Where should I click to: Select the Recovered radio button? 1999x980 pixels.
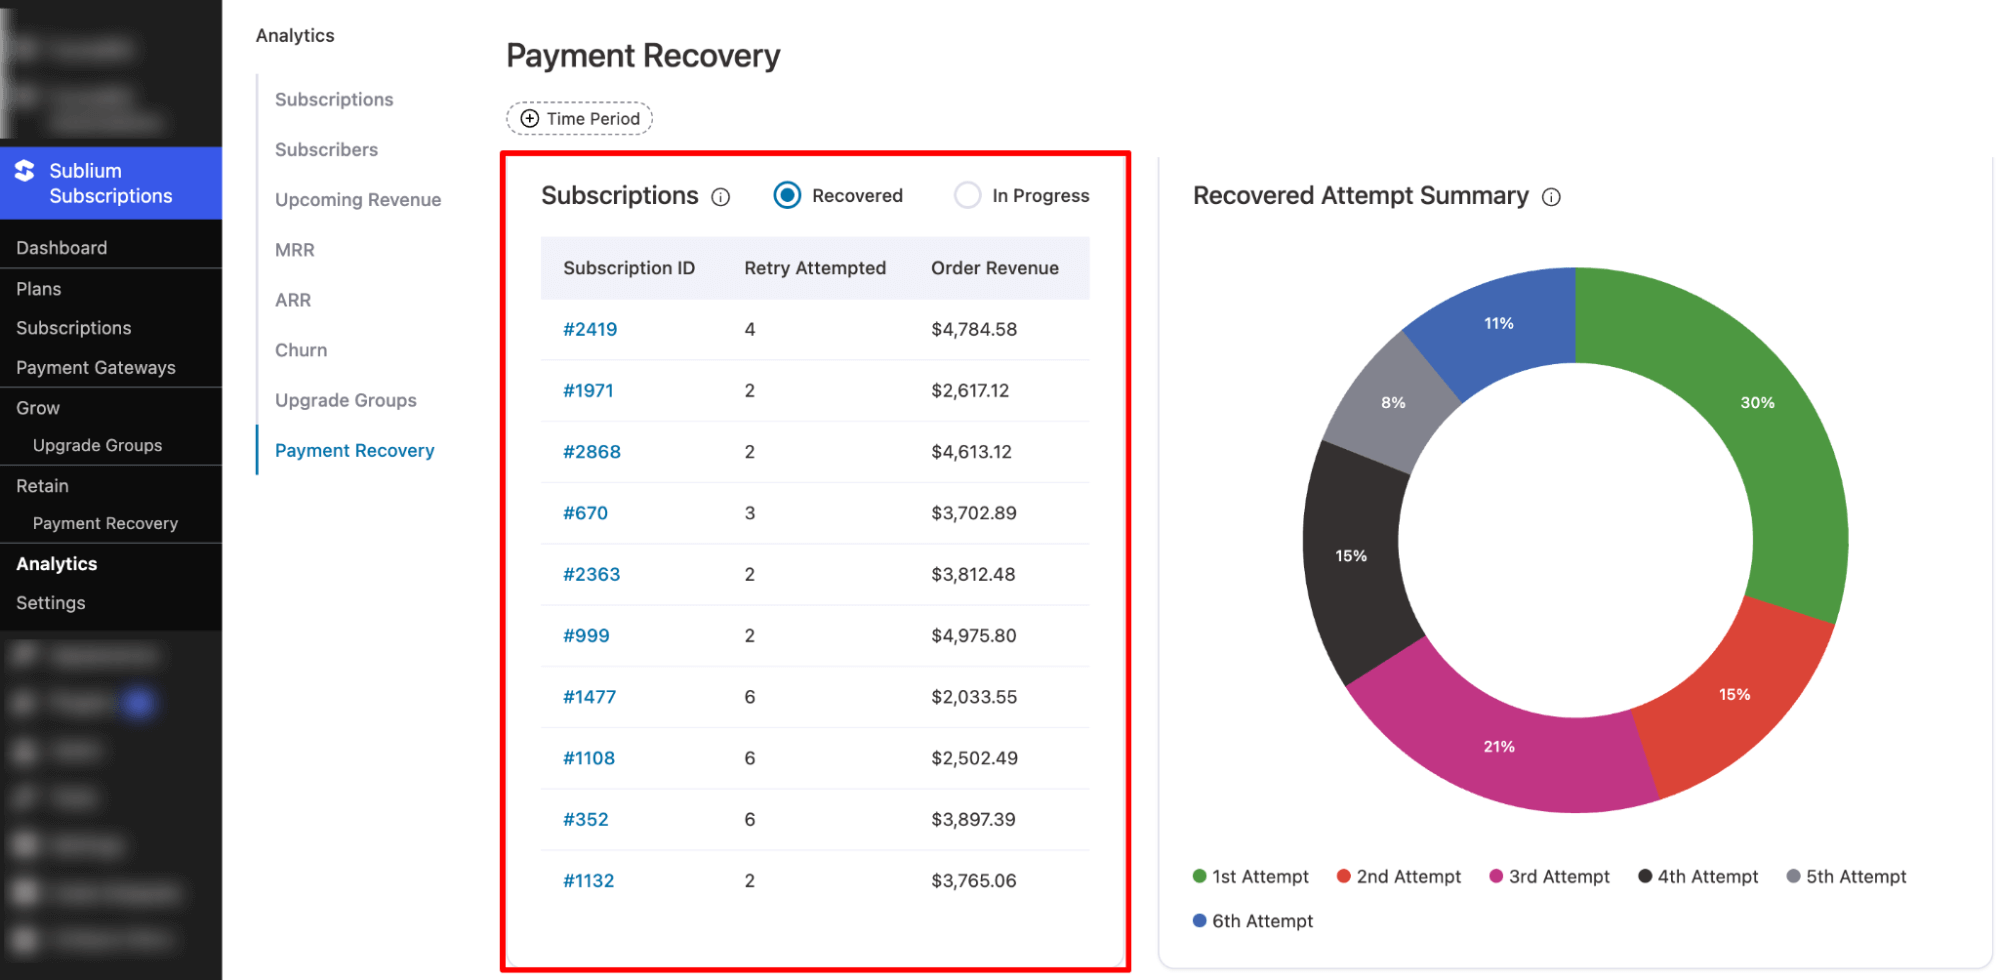click(x=786, y=195)
